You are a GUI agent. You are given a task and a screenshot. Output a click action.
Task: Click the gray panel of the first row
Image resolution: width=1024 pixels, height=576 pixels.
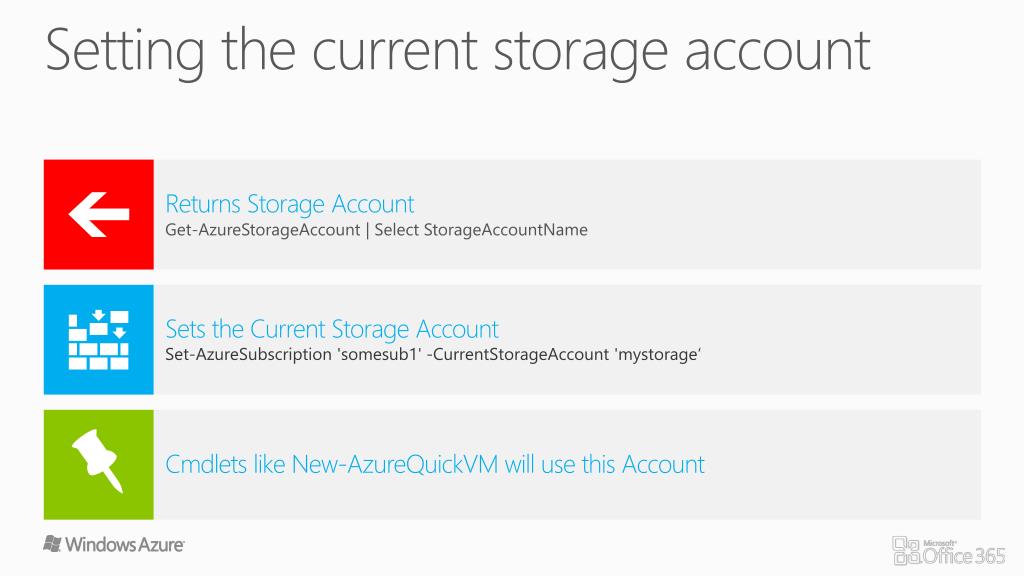pos(567,214)
